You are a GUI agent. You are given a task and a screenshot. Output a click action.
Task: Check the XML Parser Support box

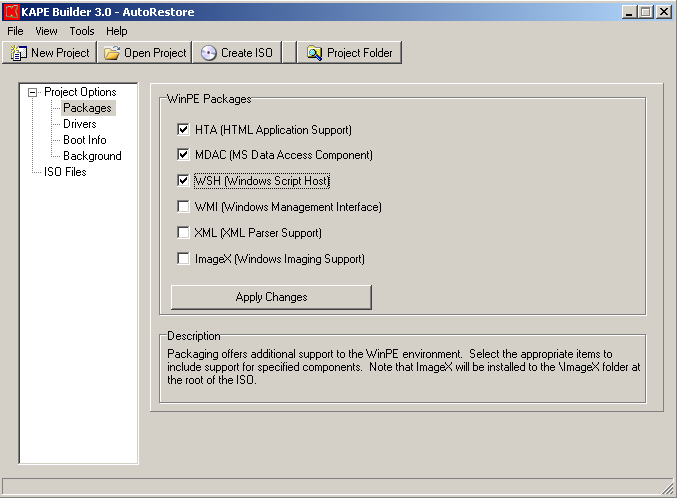183,233
